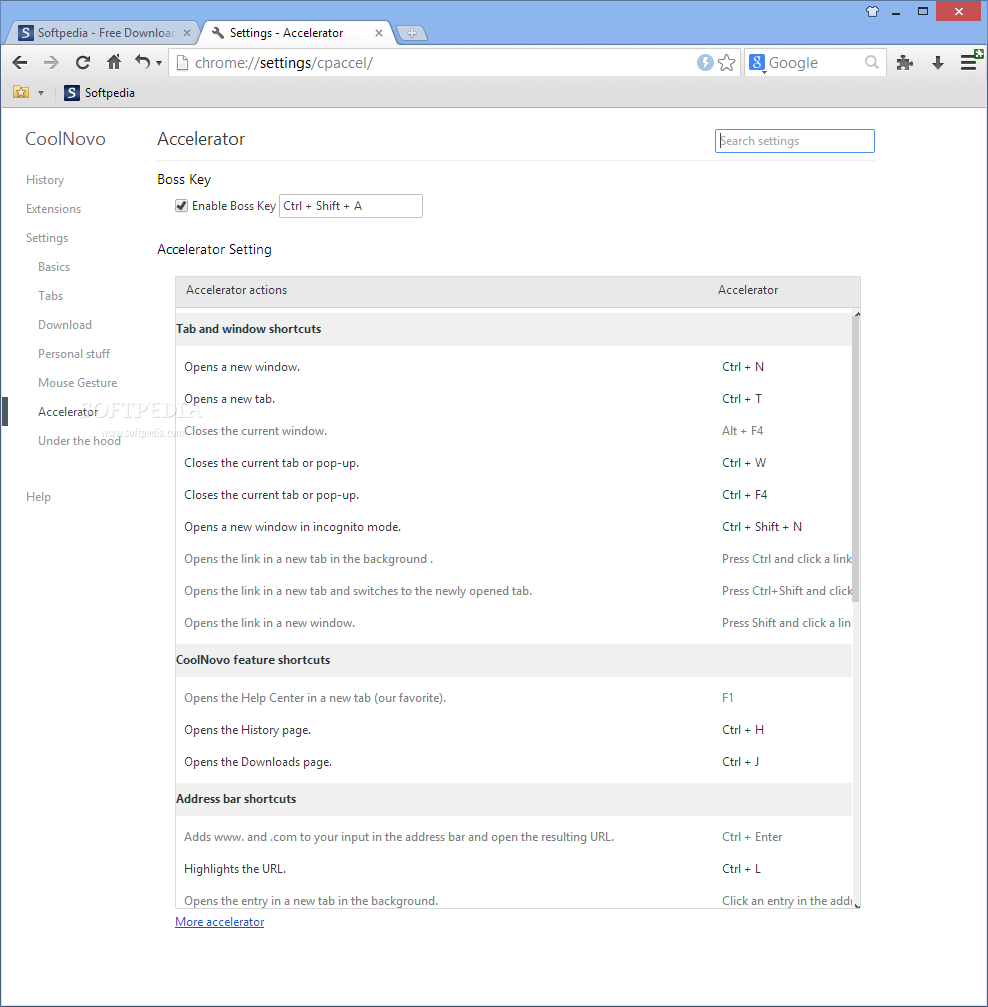Viewport: 988px width, 1007px height.
Task: Click the Ctrl + T accelerator cell
Action: pyautogui.click(x=742, y=399)
